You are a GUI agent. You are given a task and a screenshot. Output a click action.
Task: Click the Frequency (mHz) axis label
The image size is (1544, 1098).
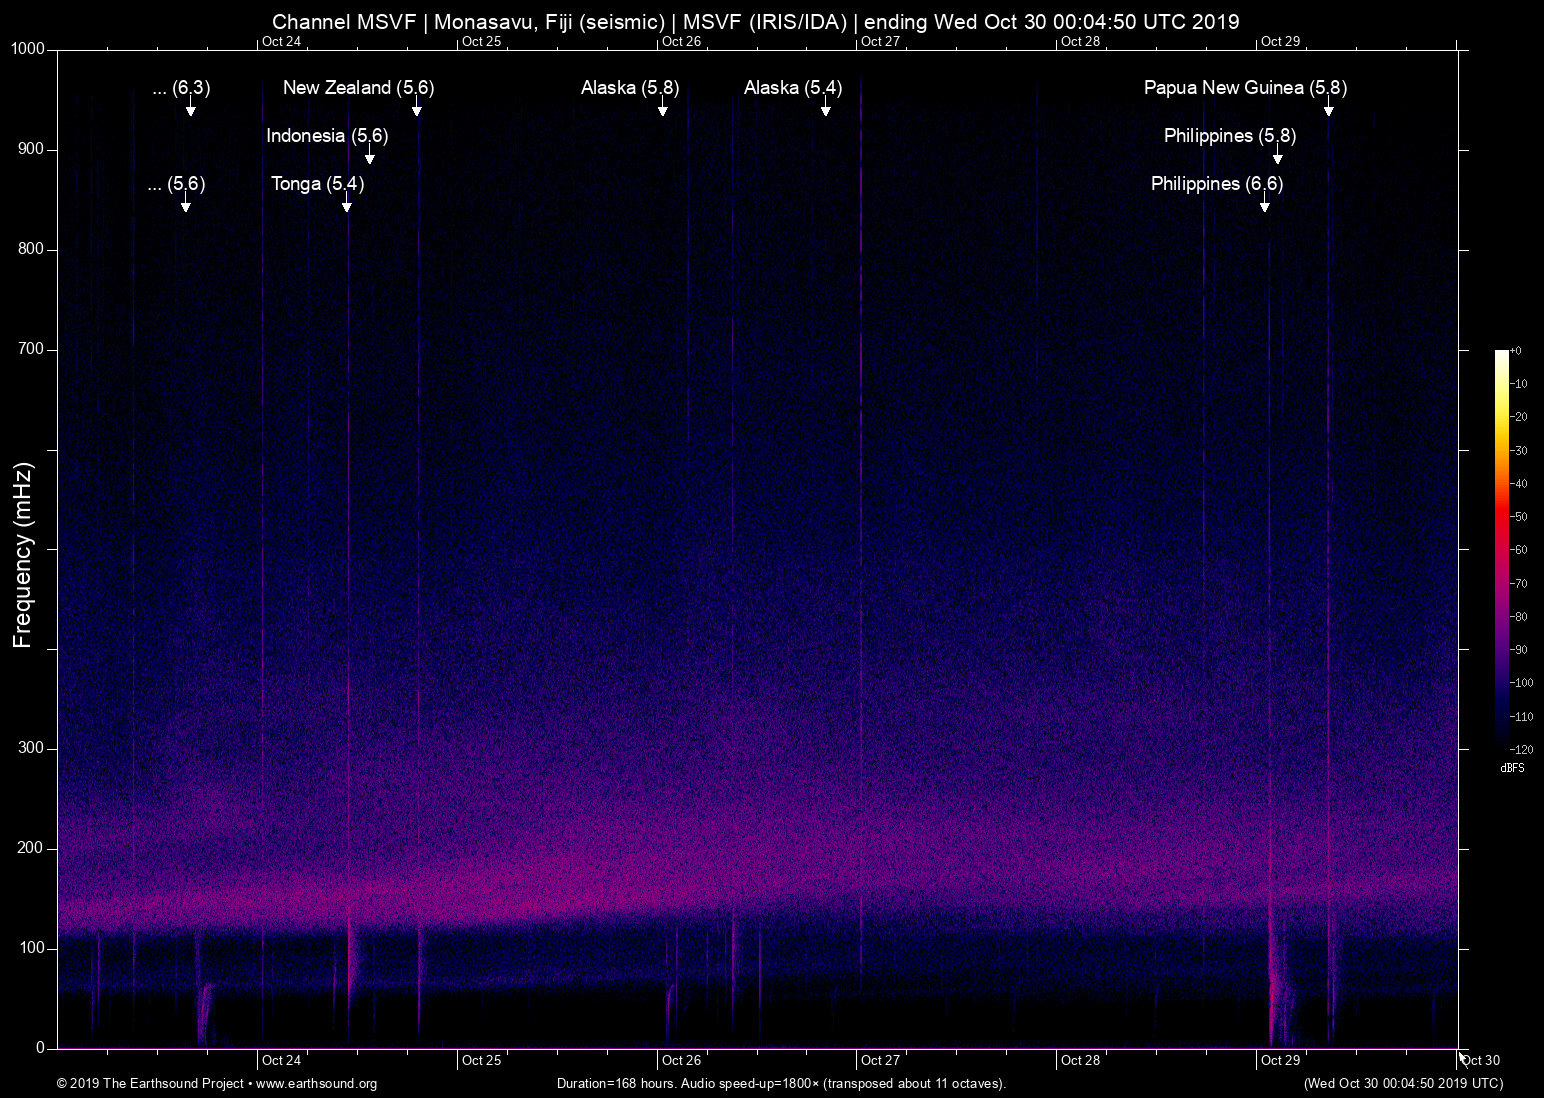click(21, 549)
